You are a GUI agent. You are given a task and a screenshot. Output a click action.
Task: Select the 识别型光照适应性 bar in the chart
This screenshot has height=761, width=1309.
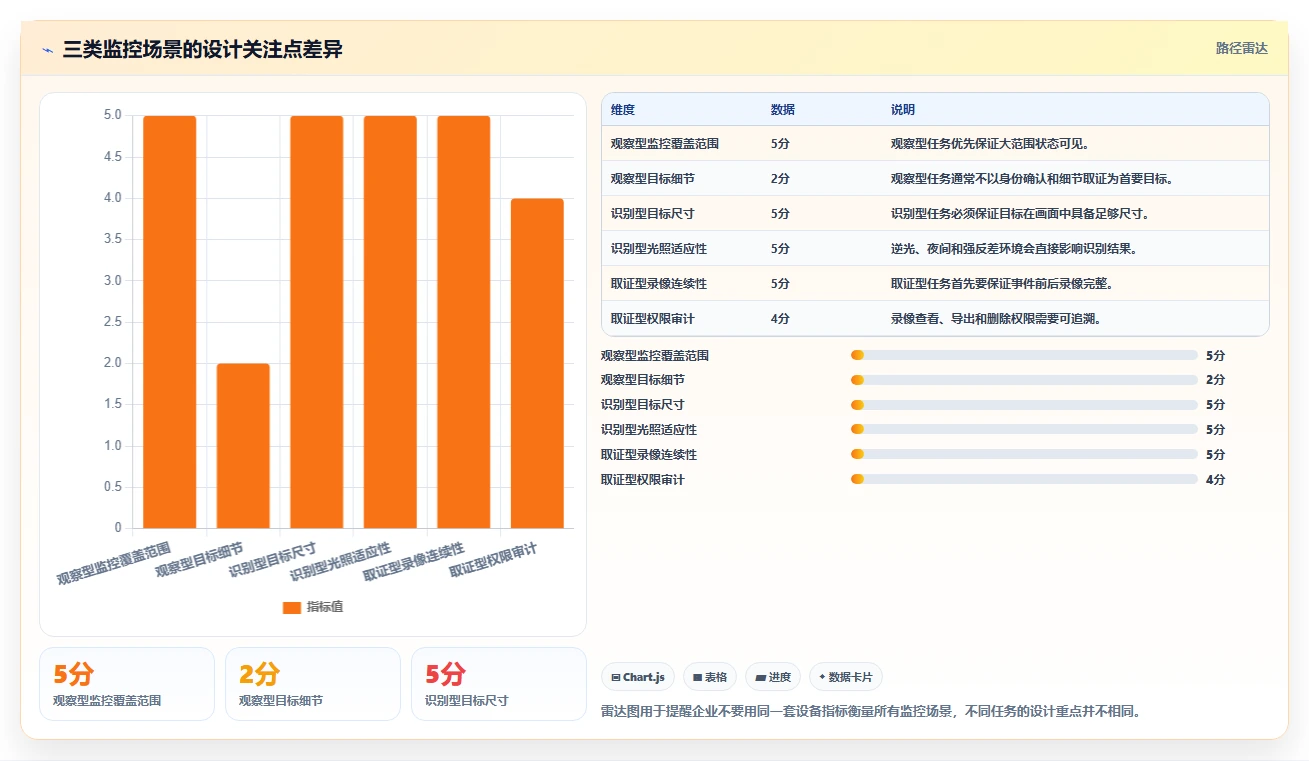pyautogui.click(x=390, y=322)
